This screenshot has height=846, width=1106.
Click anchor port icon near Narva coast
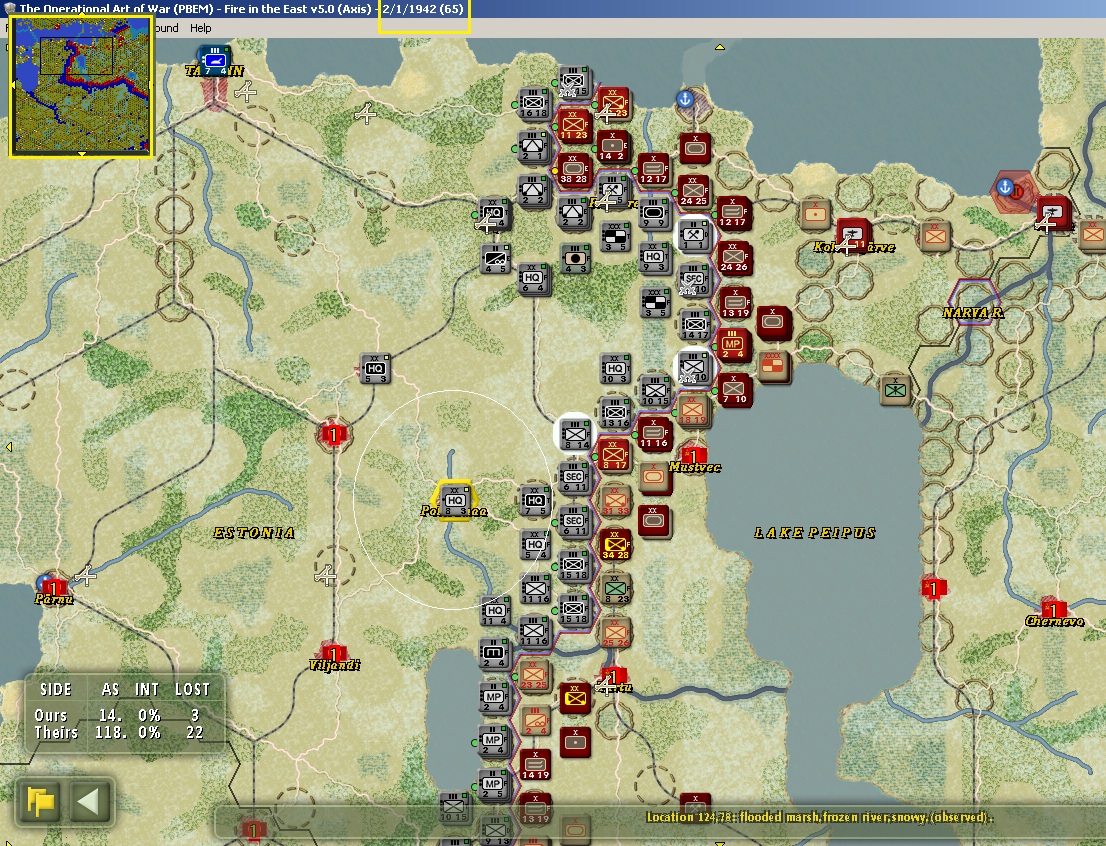point(1004,188)
